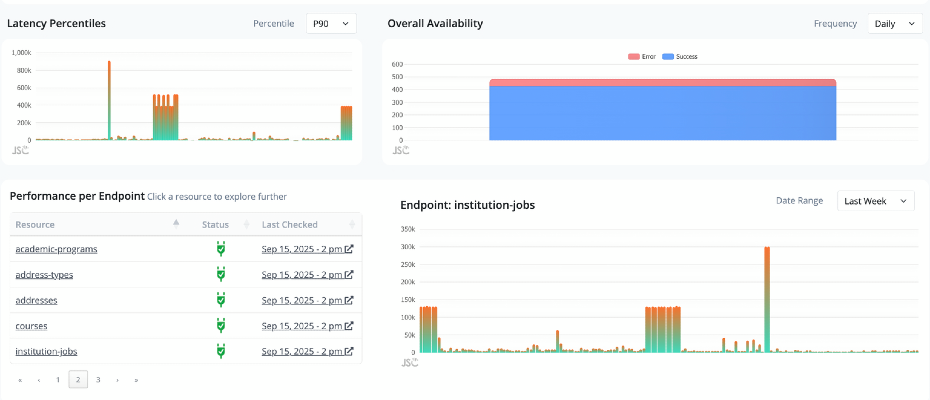Click the red Error legend color swatch
This screenshot has height=400, width=930.
pyautogui.click(x=634, y=57)
